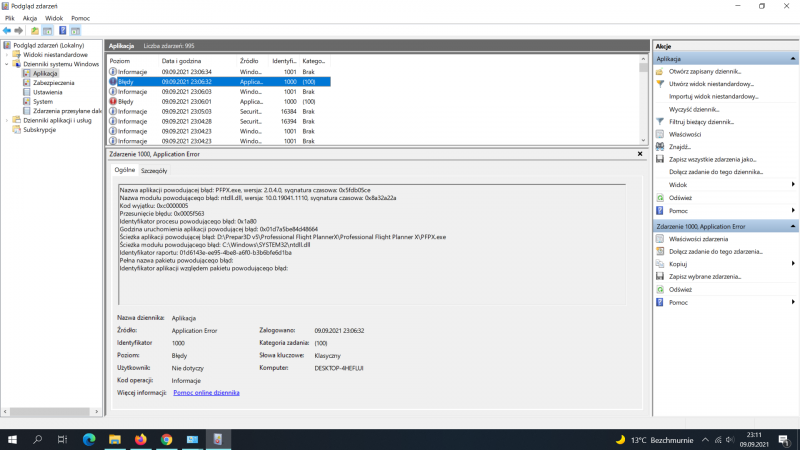800x450 pixels.
Task: Create custom view via Utwórz widok niestandardowy
Action: pyautogui.click(x=711, y=84)
